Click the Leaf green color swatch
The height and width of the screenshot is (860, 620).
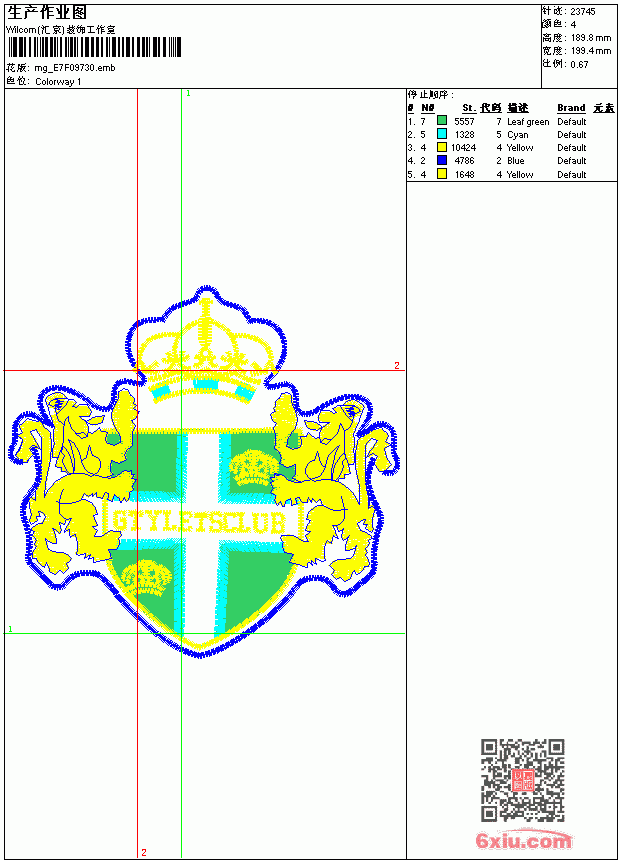[x=442, y=121]
